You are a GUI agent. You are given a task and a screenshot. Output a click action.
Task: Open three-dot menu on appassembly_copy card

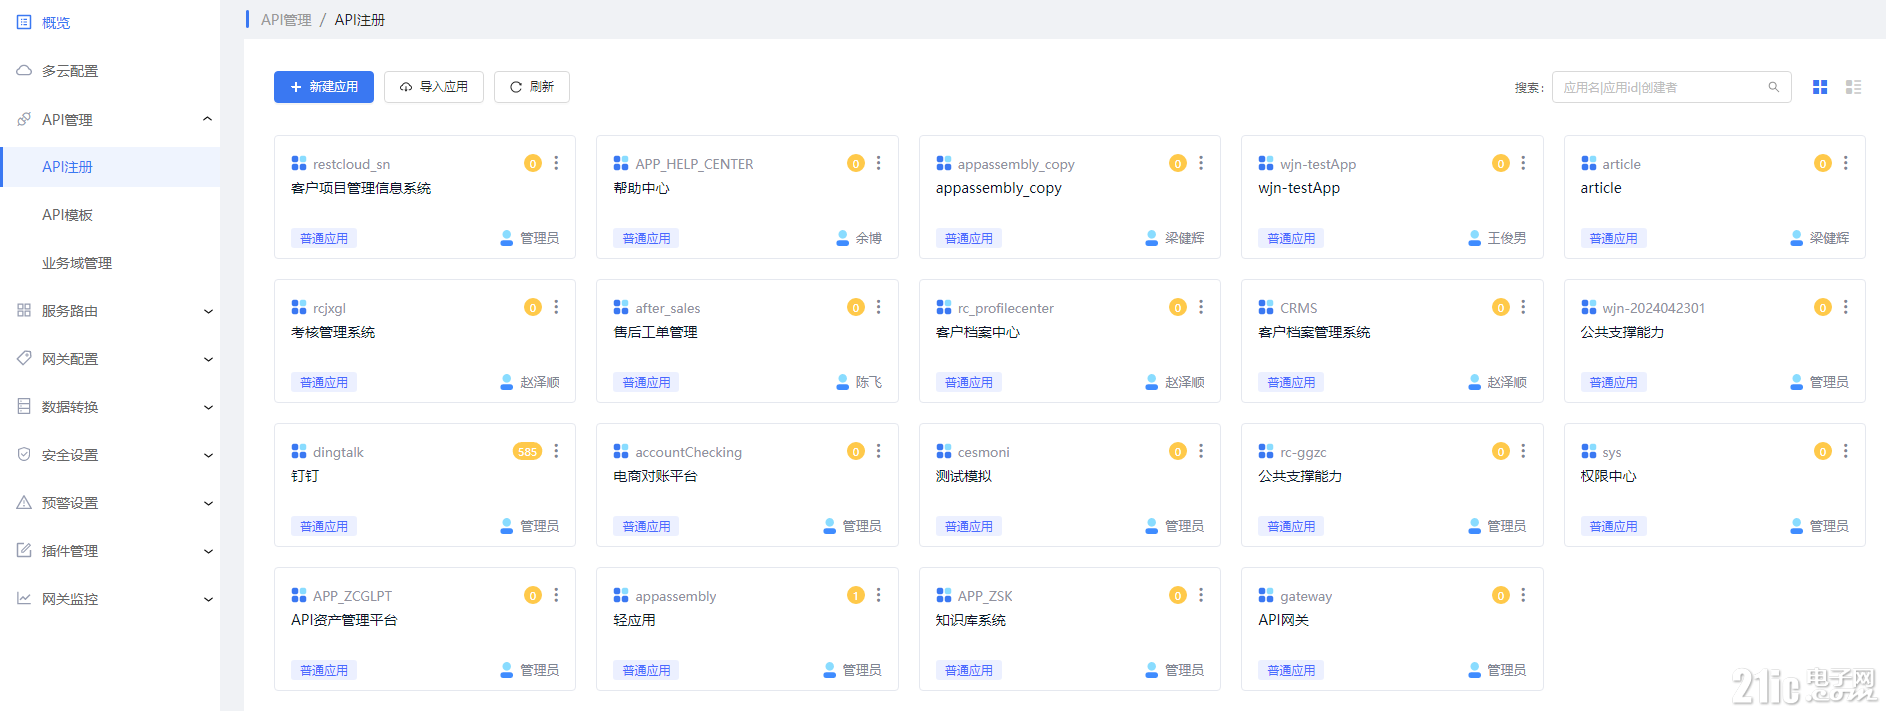(x=1201, y=163)
